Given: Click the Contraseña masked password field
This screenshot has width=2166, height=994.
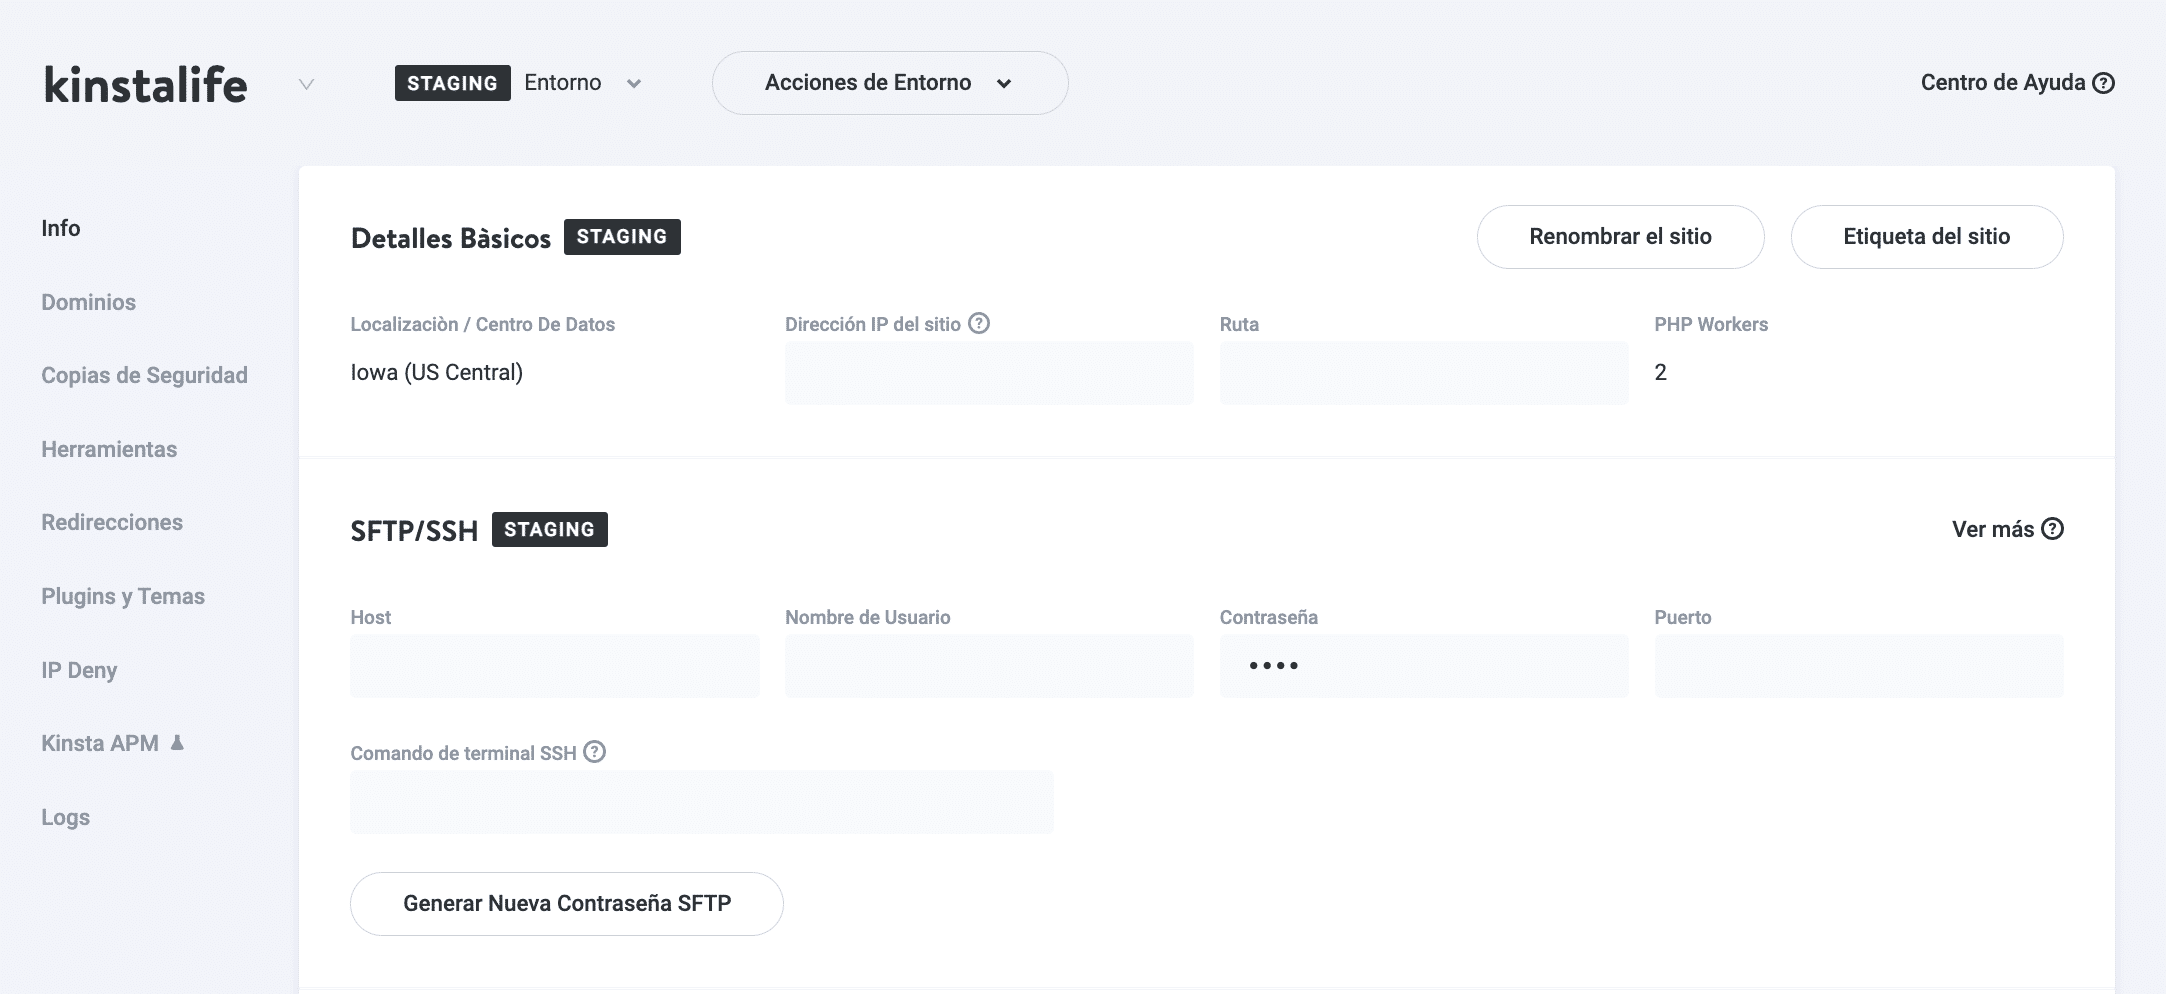Looking at the screenshot, I should click(1423, 666).
